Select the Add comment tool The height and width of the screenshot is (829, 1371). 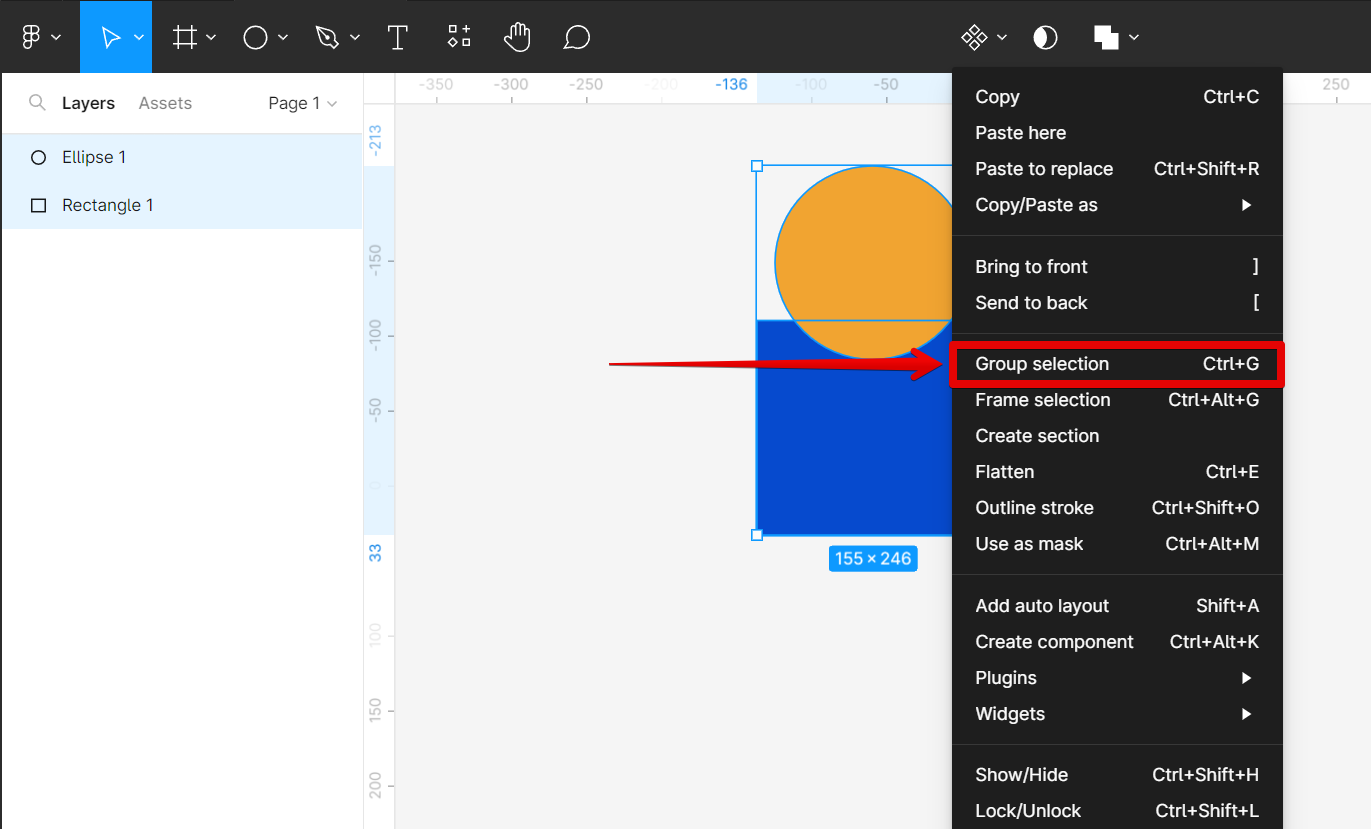click(x=577, y=37)
